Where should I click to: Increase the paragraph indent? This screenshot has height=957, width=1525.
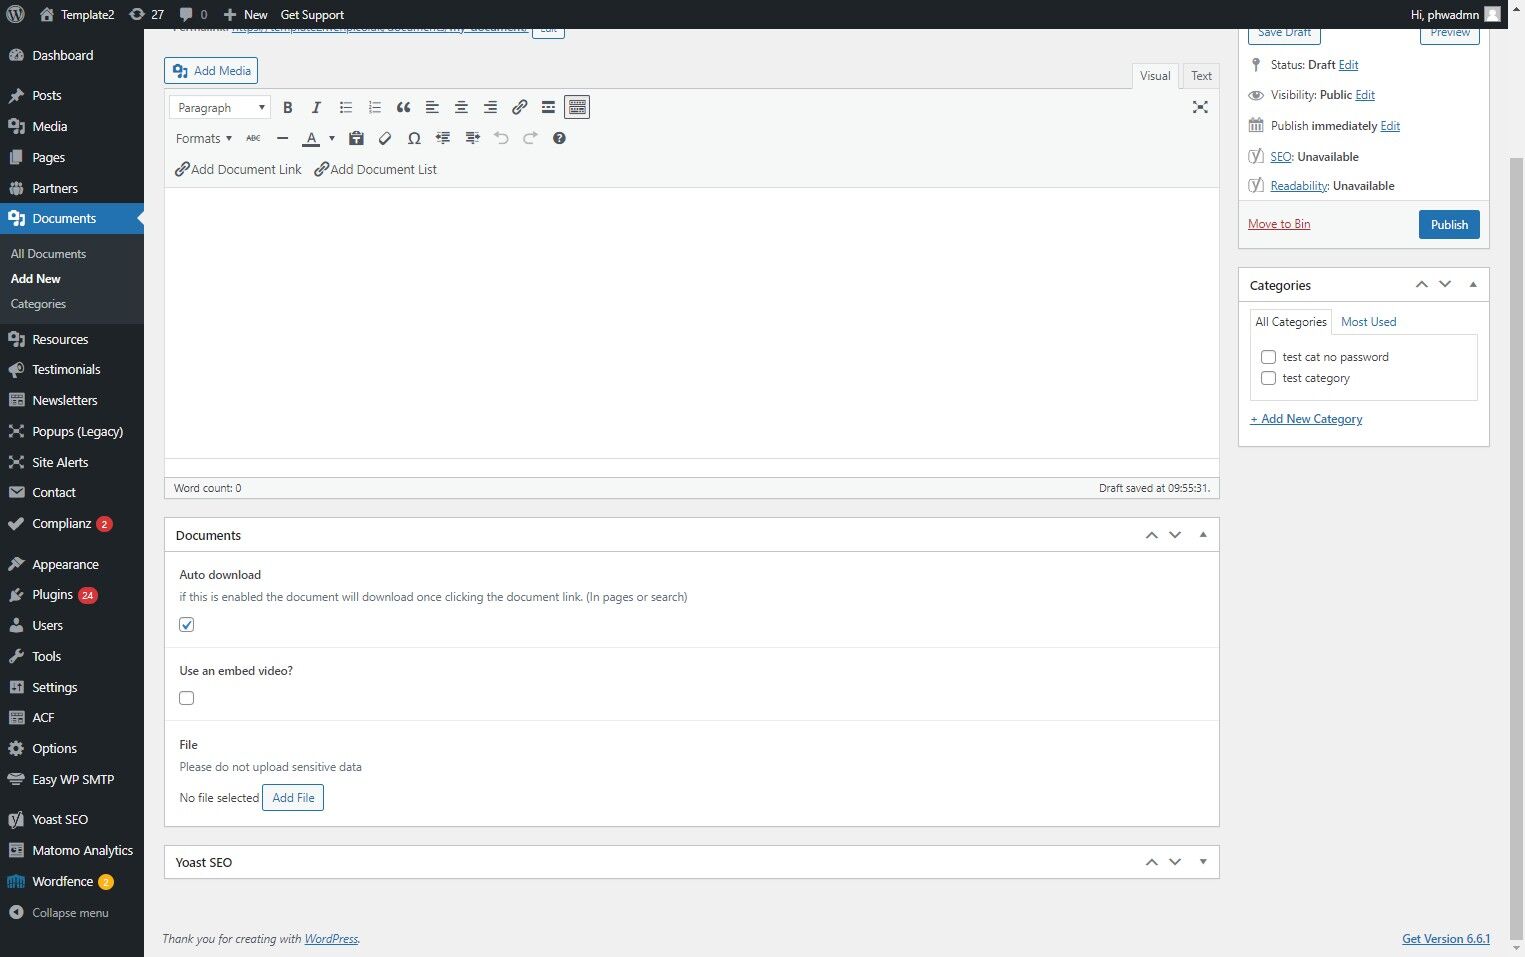tap(472, 138)
